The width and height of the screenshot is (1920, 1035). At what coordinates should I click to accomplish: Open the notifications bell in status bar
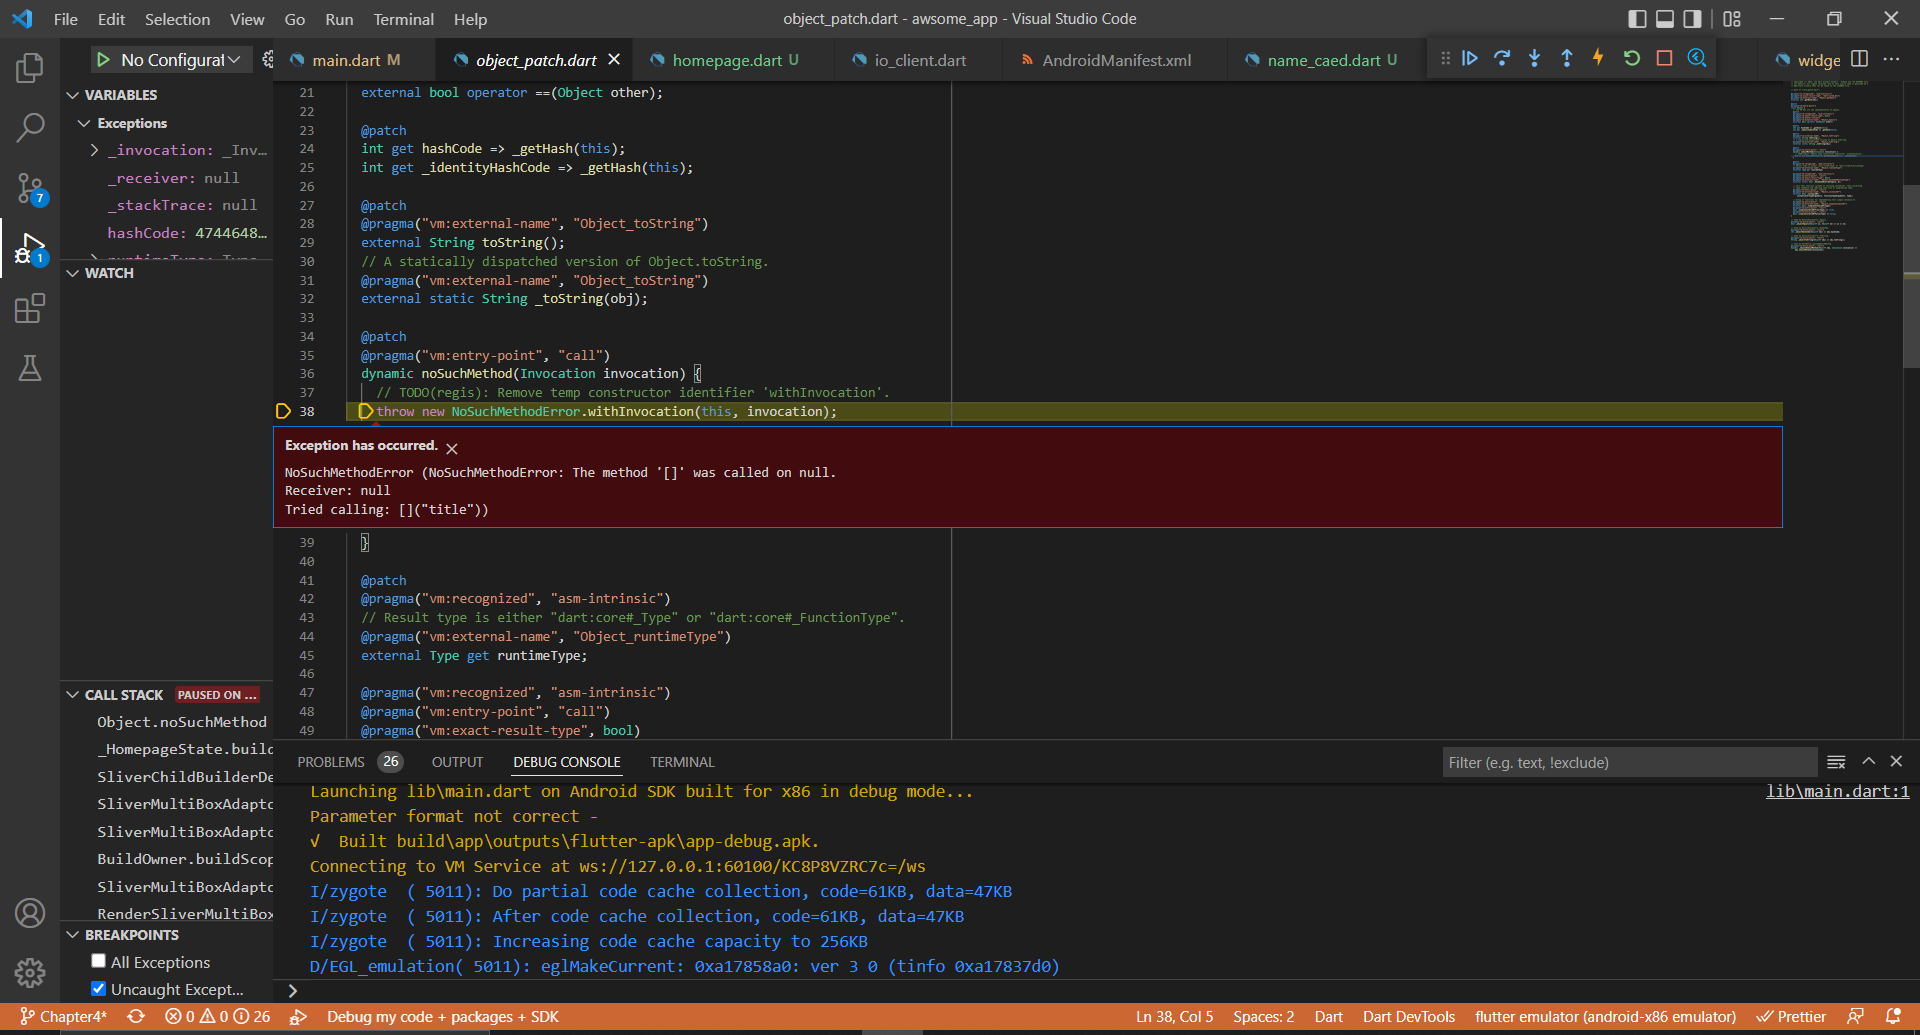tap(1892, 1016)
